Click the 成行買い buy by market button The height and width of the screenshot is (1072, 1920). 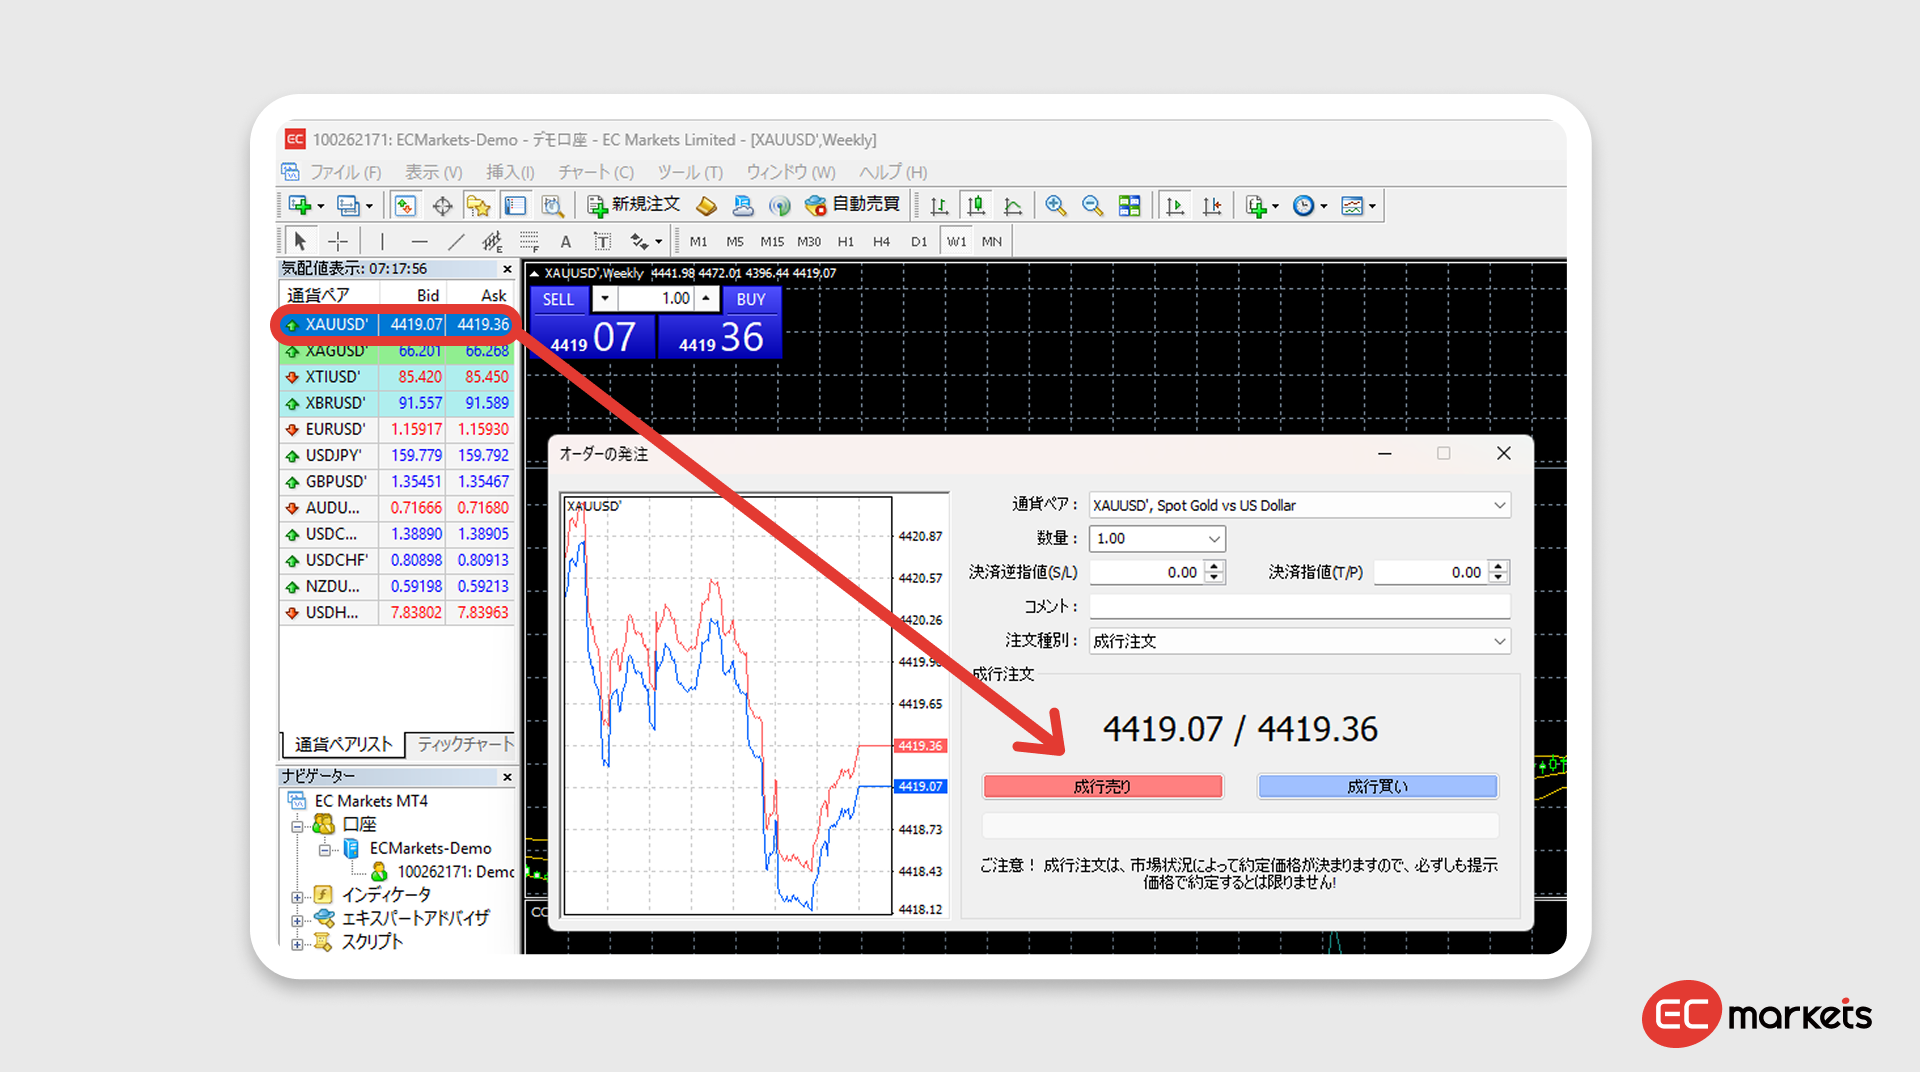coord(1378,787)
